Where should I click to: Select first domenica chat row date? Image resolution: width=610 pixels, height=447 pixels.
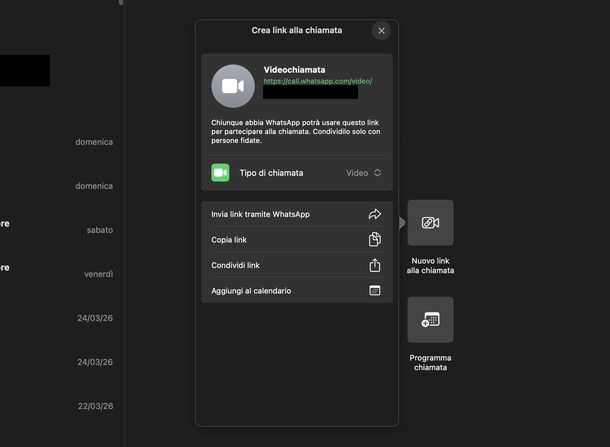pyautogui.click(x=94, y=142)
